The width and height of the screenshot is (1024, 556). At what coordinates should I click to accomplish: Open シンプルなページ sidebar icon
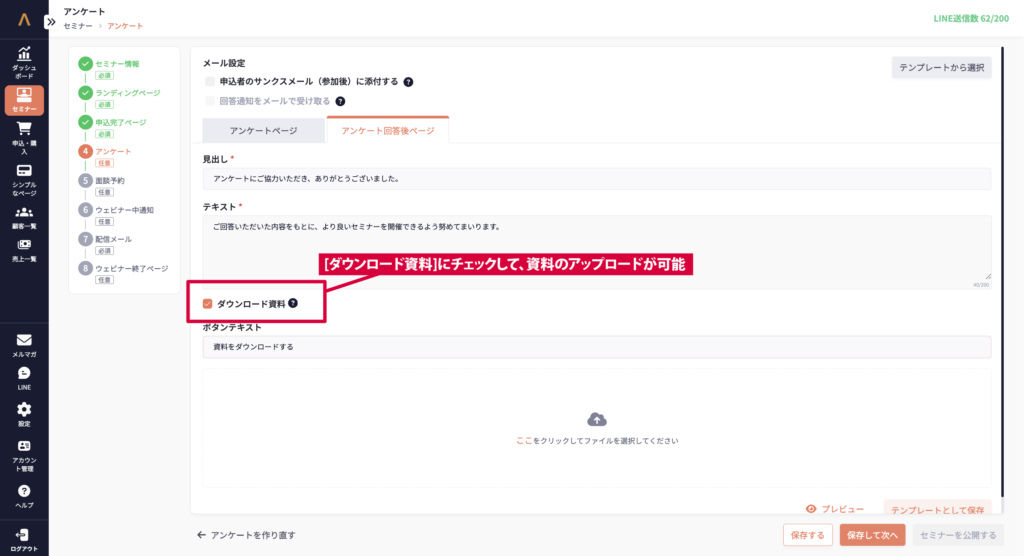click(x=24, y=171)
